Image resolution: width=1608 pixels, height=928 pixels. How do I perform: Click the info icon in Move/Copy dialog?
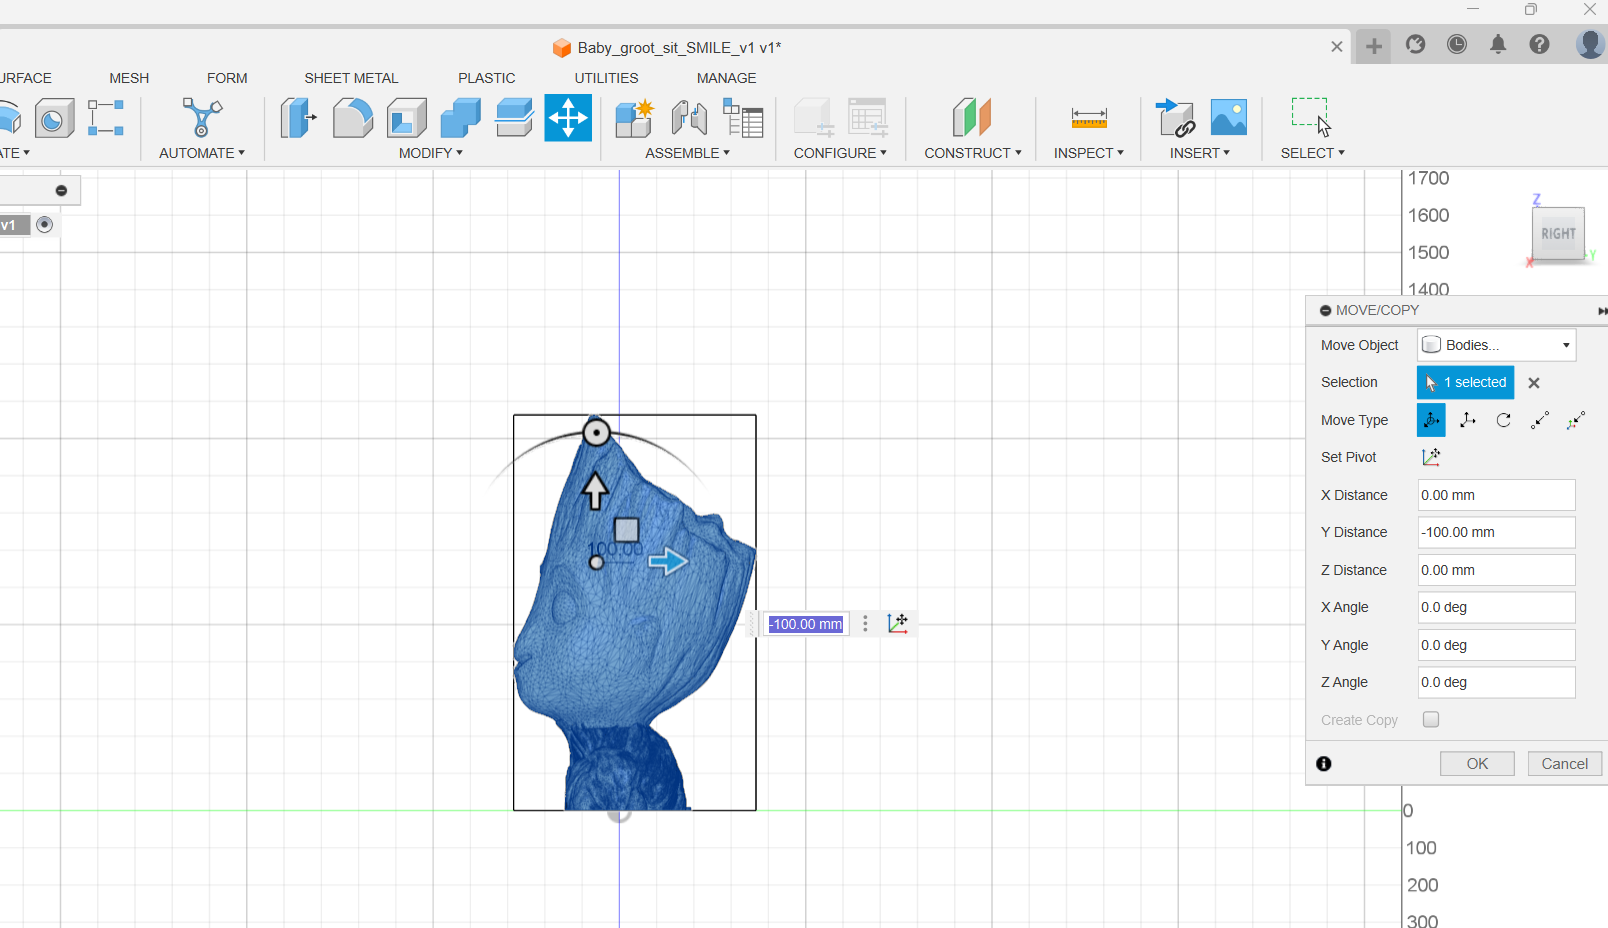[x=1324, y=764]
